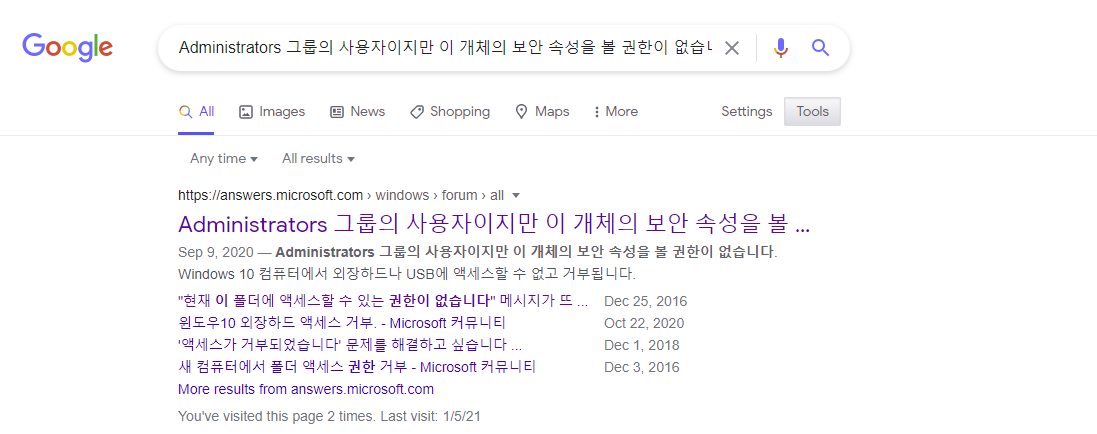Viewport: 1097px width, 434px height.
Task: Open the "현재 이 폴더에 액세스할 수 있는" sitelink
Action: (x=383, y=302)
